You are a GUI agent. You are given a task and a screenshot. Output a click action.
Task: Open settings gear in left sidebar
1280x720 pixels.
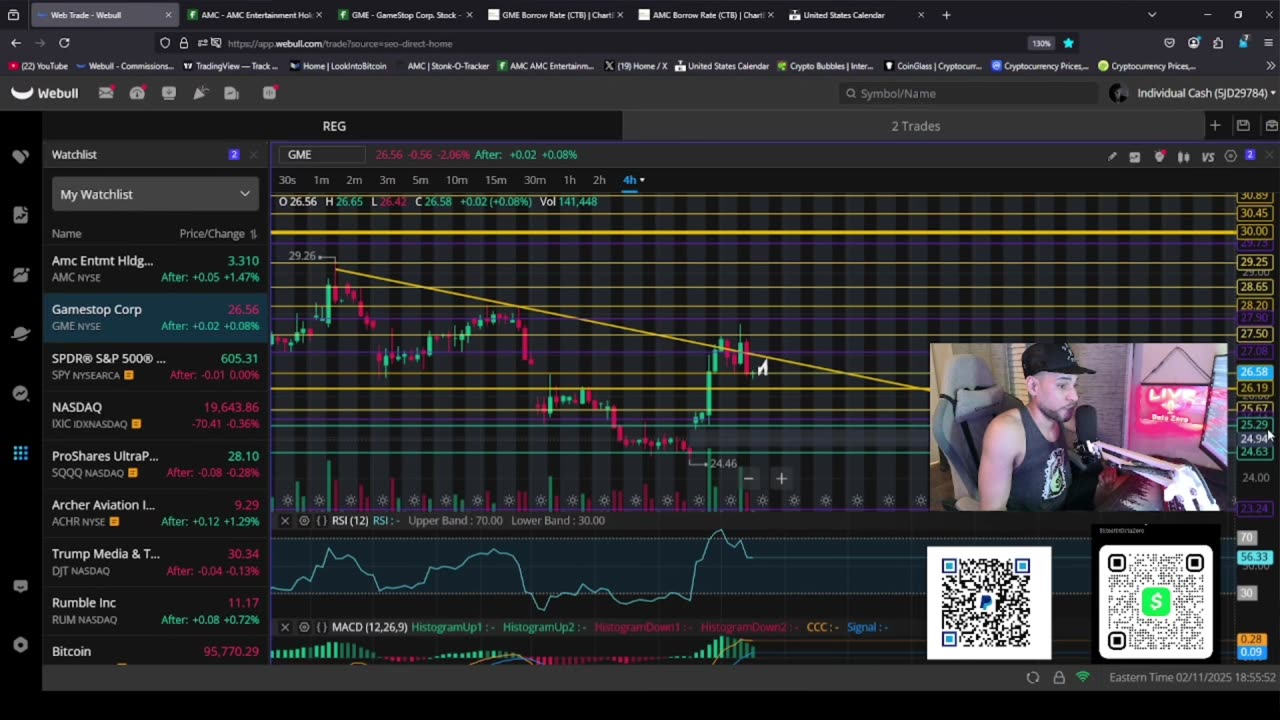20,645
